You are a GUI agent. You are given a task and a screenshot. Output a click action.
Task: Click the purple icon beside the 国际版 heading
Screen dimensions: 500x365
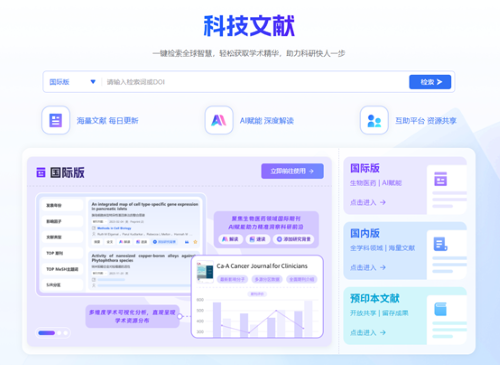(41, 172)
